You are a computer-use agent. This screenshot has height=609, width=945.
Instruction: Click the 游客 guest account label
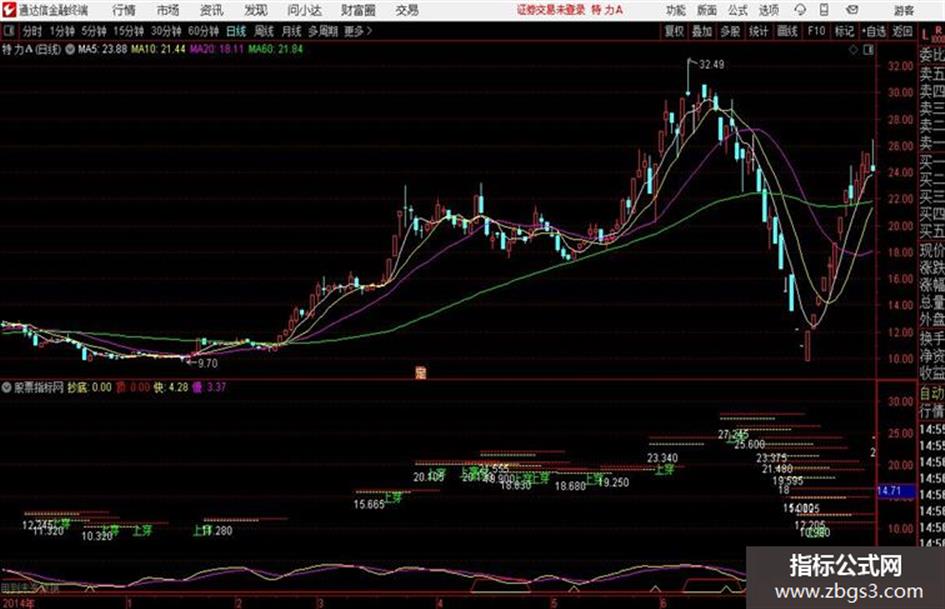tap(904, 10)
